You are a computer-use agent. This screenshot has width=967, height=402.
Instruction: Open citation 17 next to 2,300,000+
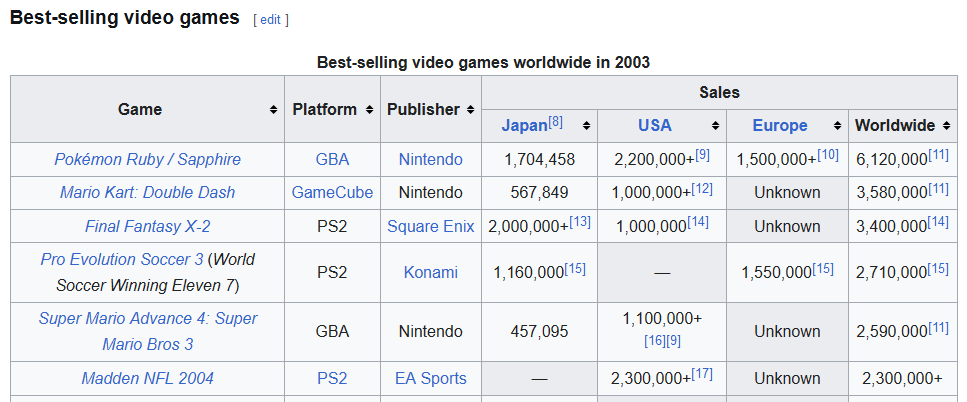point(701,374)
